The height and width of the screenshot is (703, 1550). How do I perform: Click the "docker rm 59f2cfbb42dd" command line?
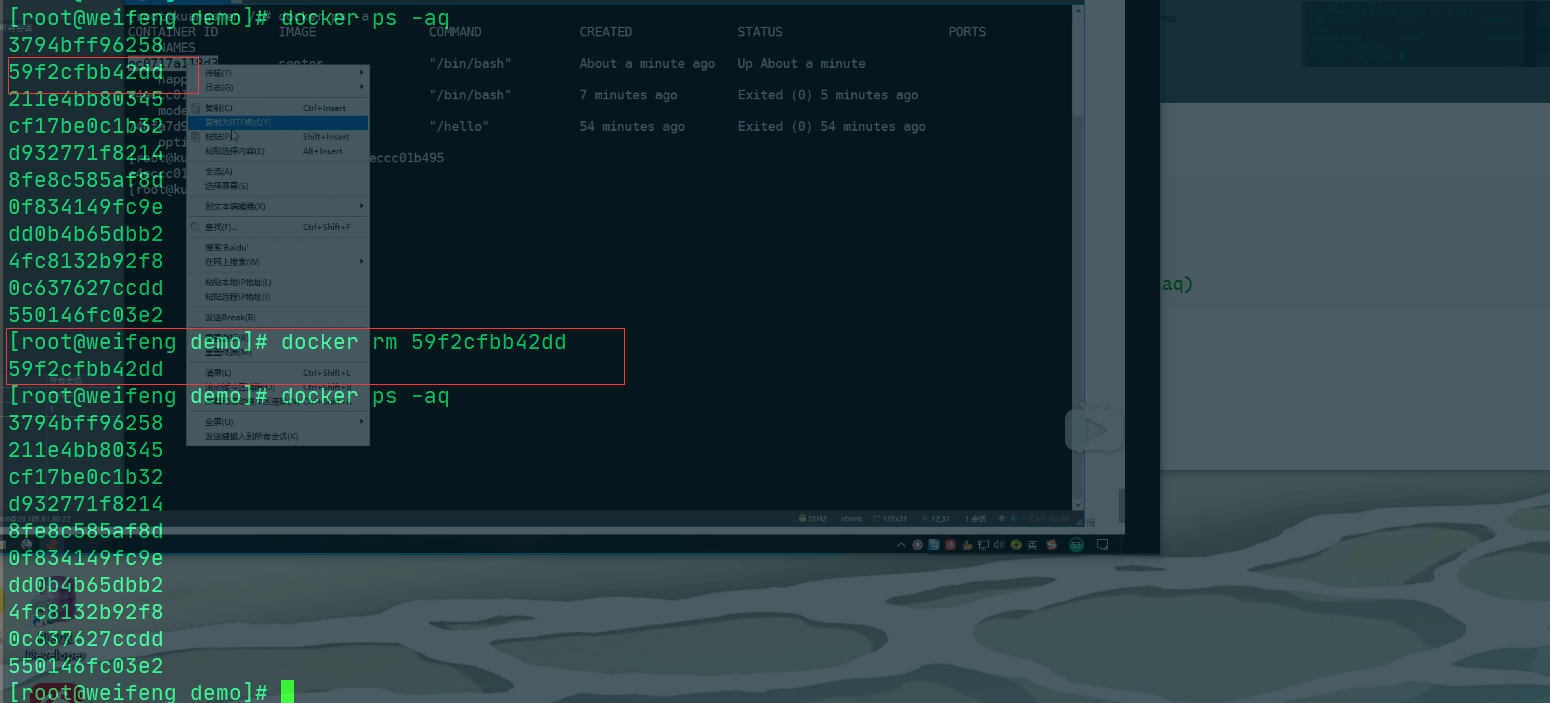[x=424, y=342]
